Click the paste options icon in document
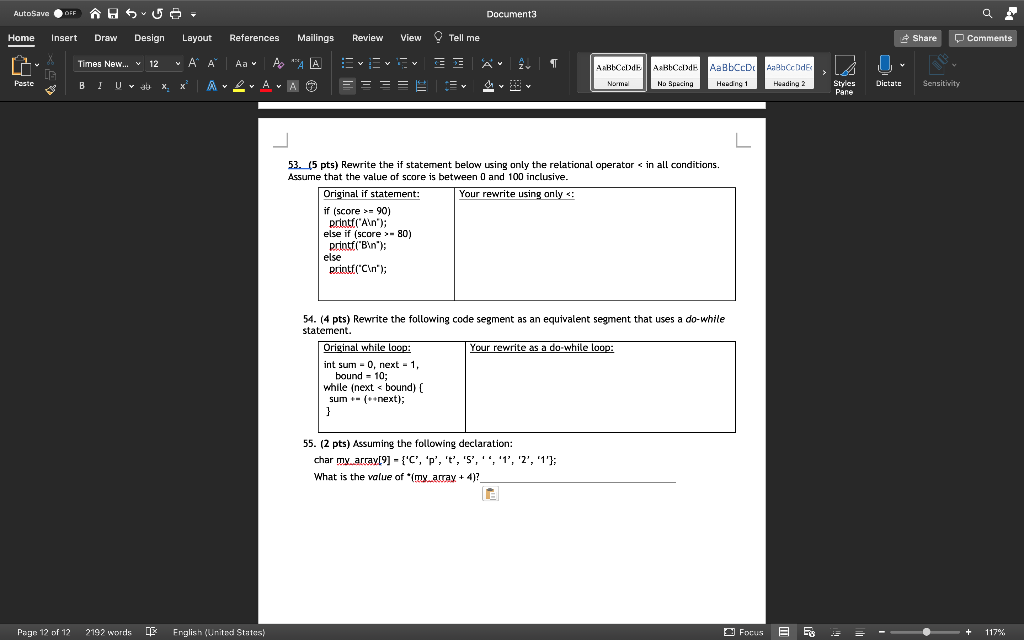Image resolution: width=1024 pixels, height=640 pixels. 490,494
